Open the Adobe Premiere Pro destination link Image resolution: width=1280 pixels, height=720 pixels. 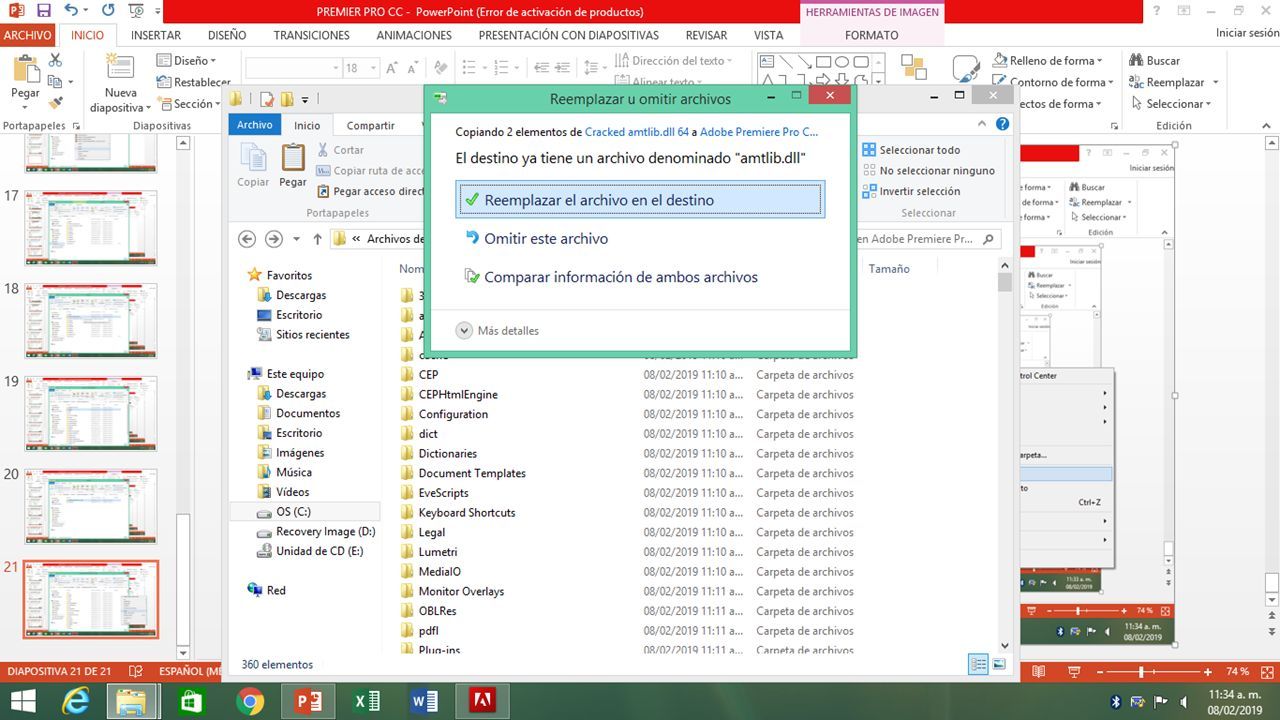(x=759, y=132)
